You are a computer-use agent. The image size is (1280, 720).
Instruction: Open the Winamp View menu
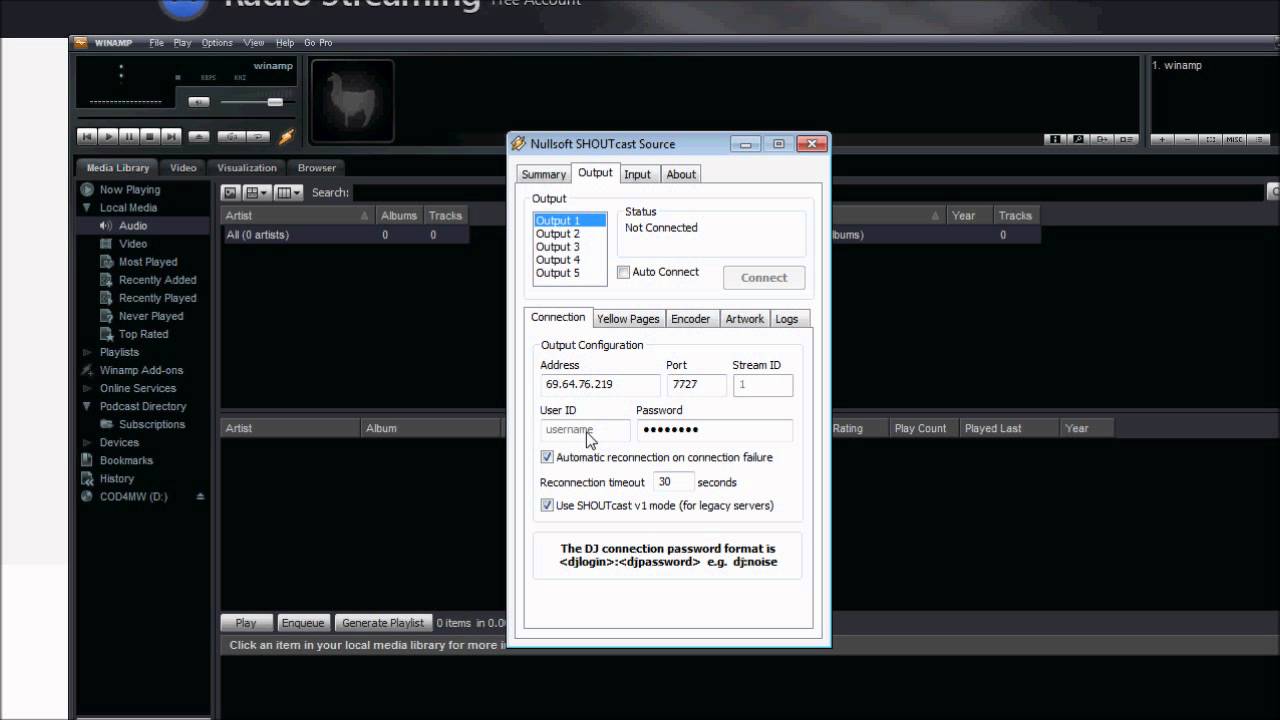click(254, 43)
